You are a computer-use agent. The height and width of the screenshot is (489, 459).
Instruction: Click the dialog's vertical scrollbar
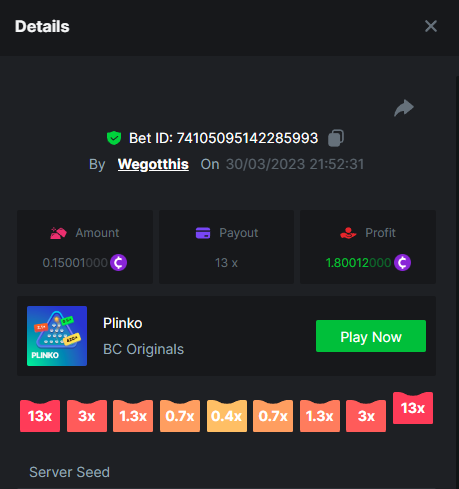(457, 282)
